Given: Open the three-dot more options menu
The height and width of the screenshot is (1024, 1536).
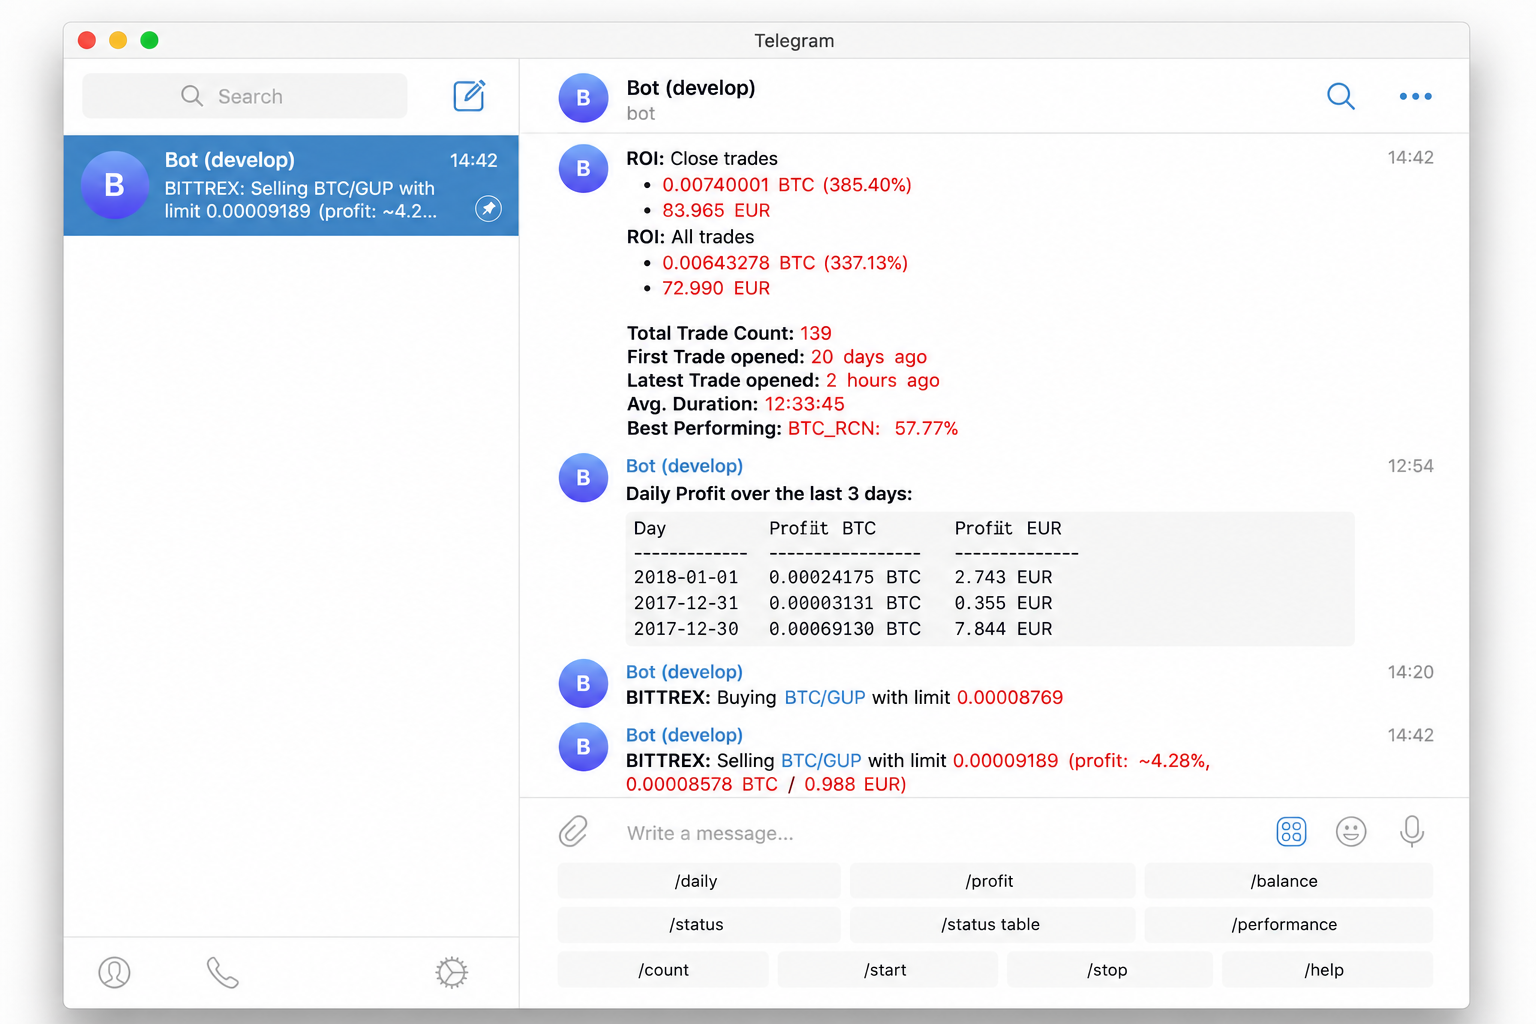Looking at the screenshot, I should [x=1415, y=96].
